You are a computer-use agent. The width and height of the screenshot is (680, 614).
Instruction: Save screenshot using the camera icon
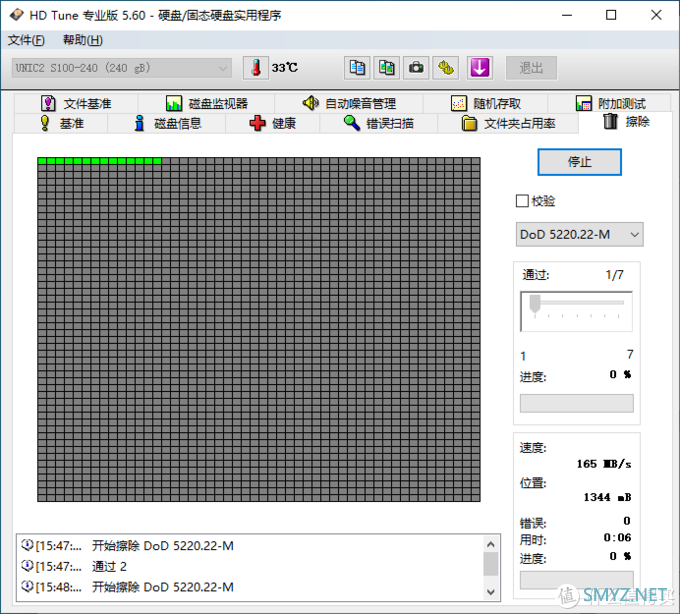416,68
